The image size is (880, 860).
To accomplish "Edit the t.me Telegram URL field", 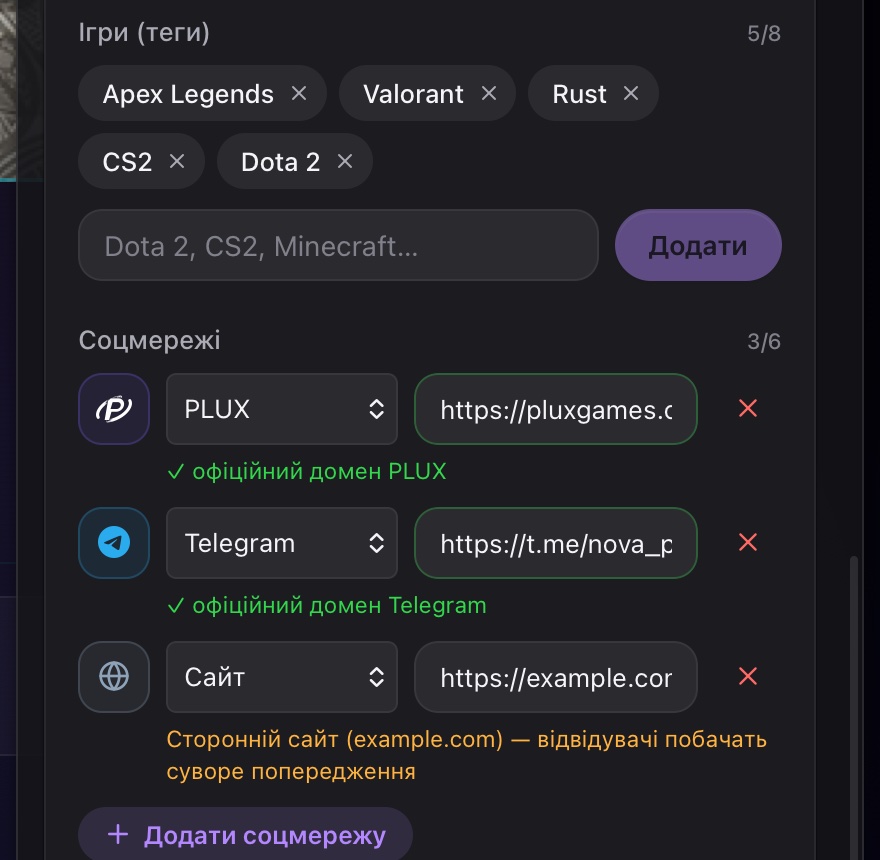I will 556,543.
